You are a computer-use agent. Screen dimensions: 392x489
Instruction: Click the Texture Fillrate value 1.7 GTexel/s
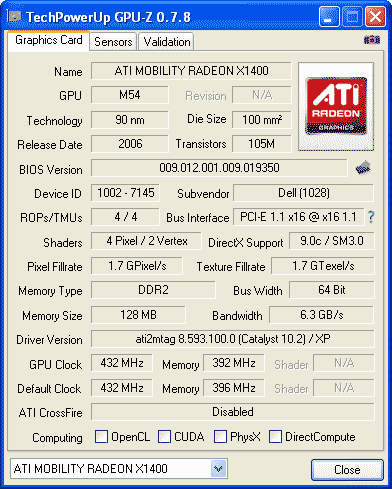(323, 266)
